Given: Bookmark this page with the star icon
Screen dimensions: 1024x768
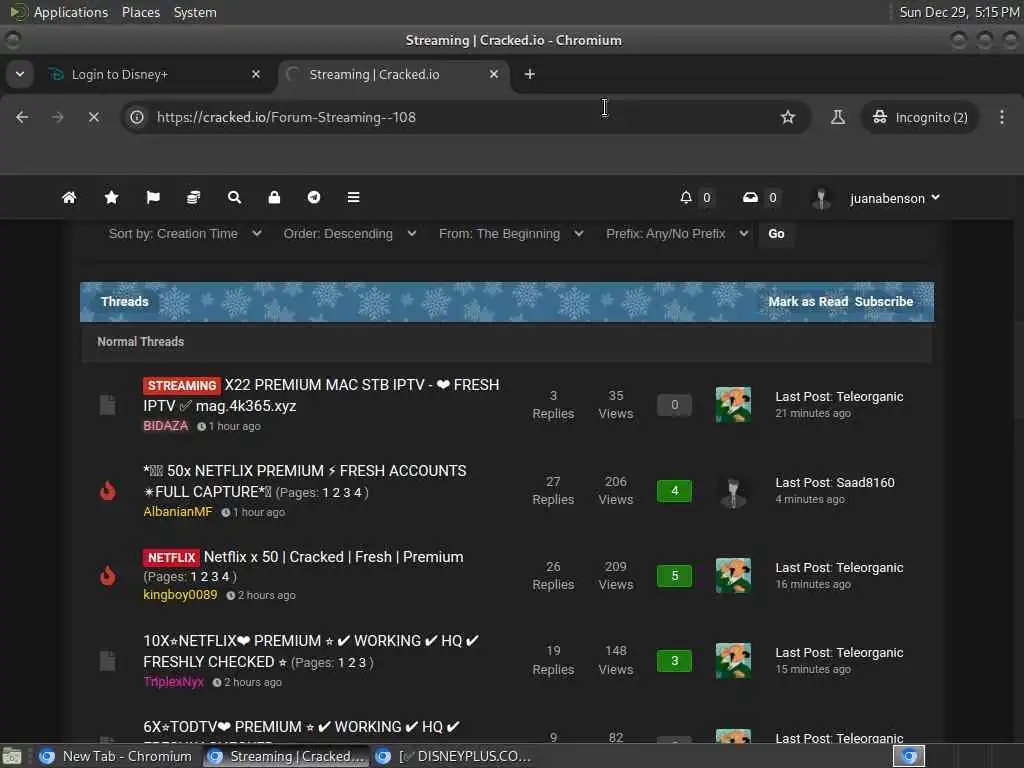Looking at the screenshot, I should tap(788, 117).
